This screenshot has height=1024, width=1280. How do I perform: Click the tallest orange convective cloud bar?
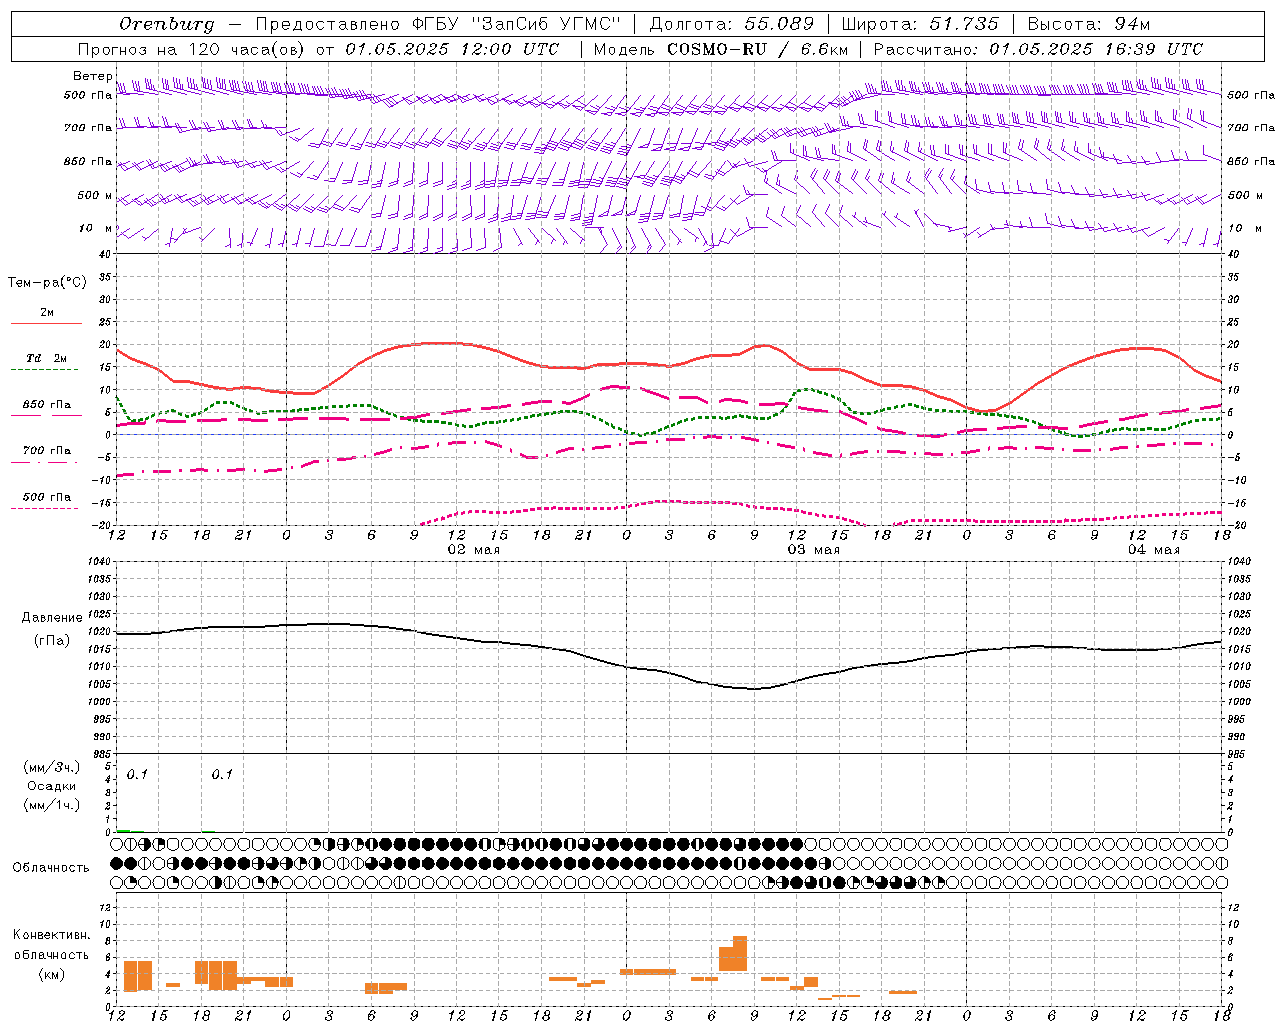(x=740, y=953)
